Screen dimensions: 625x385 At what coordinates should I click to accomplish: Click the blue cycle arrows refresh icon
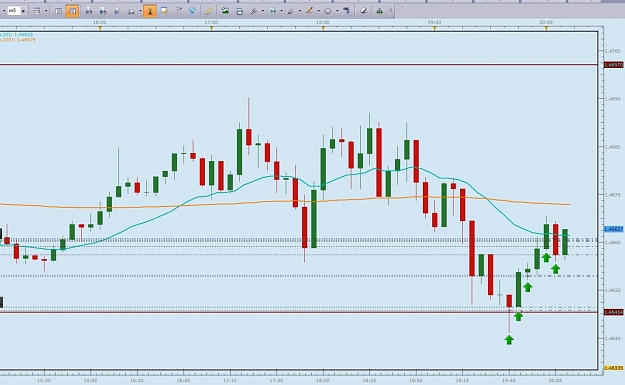point(239,11)
